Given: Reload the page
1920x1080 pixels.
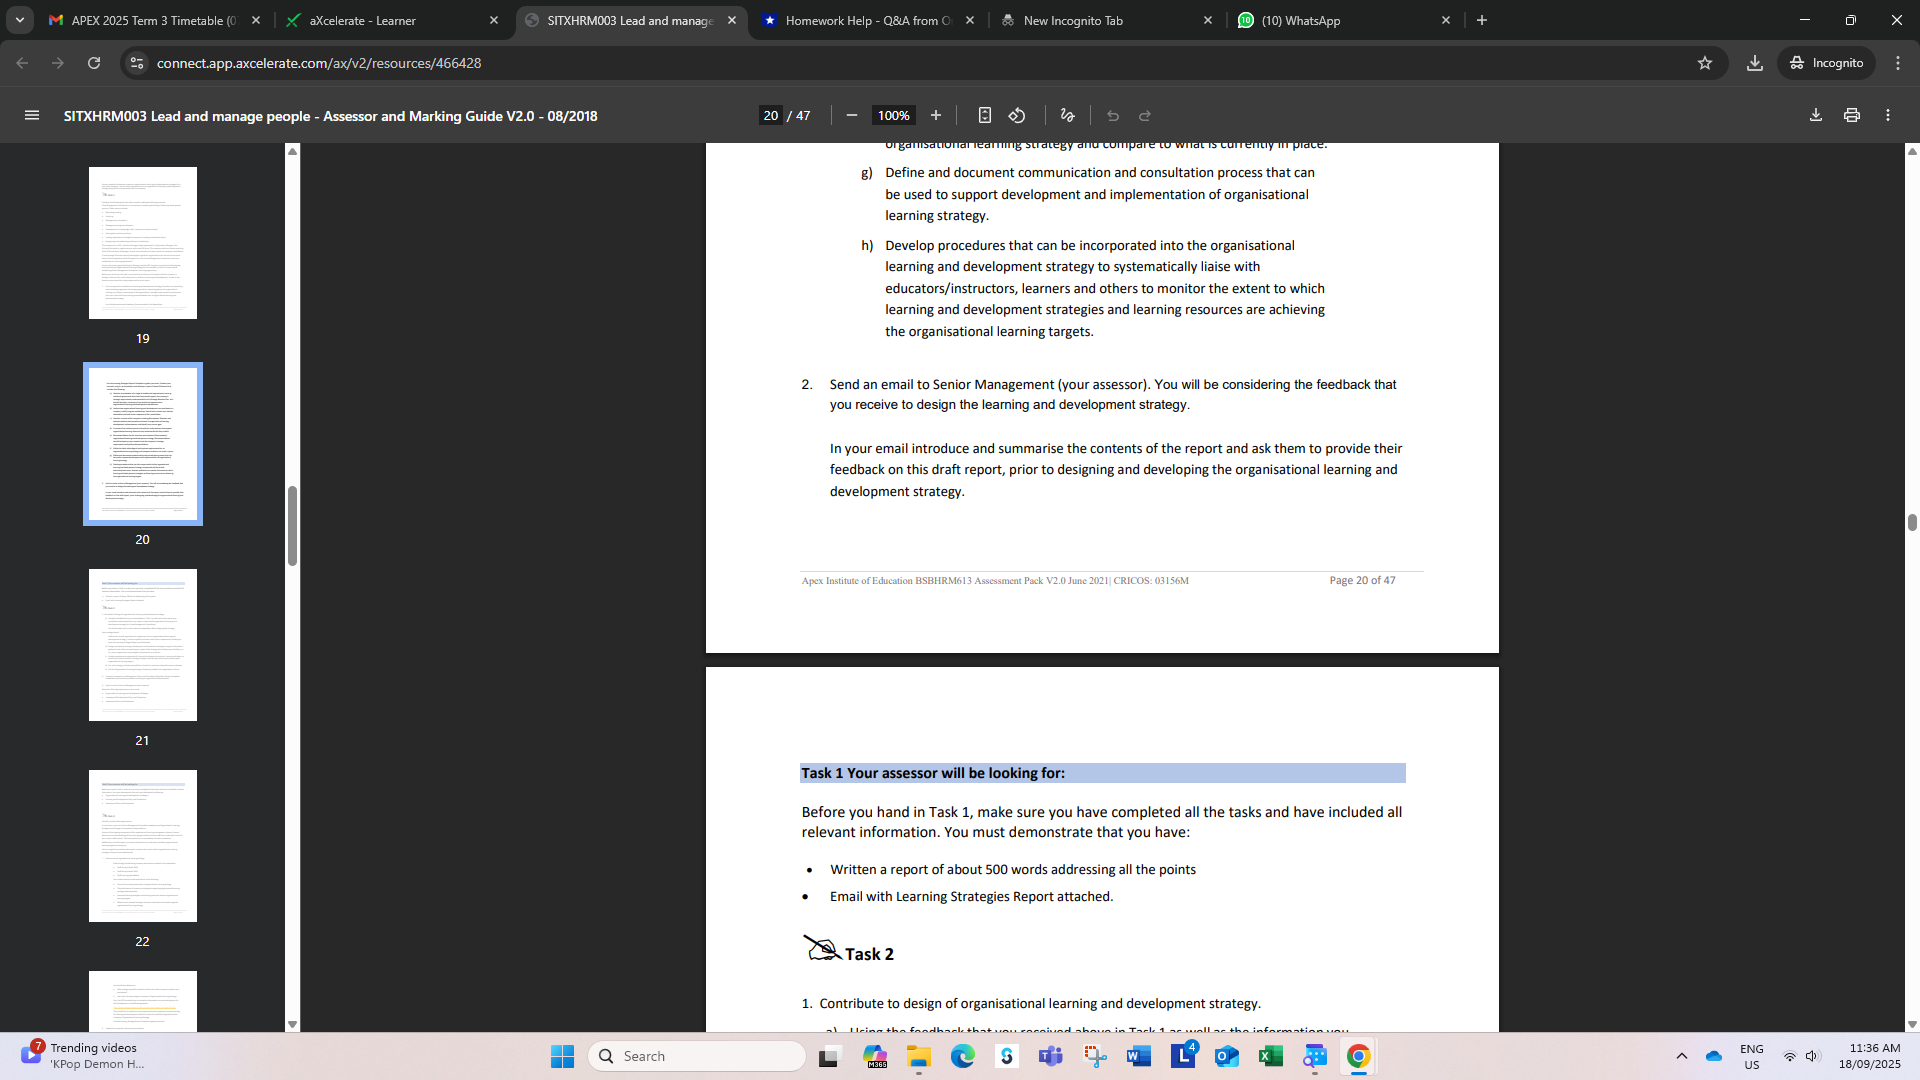Looking at the screenshot, I should click(x=94, y=63).
